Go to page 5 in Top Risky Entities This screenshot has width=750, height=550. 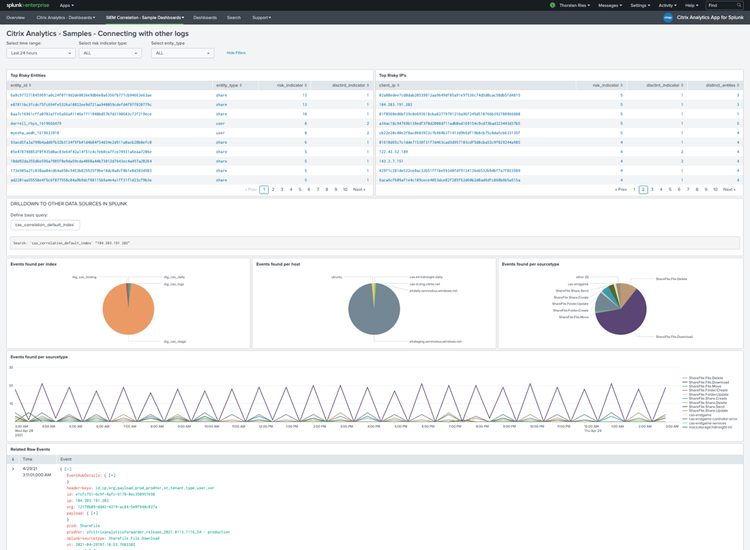click(x=300, y=189)
